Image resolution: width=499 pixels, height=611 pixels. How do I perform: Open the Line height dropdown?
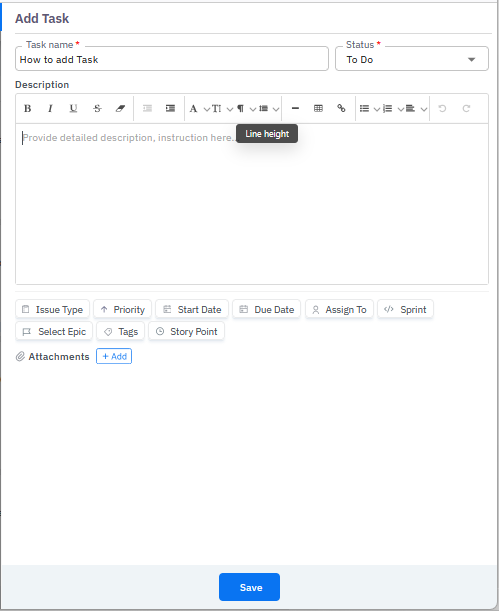pos(269,109)
